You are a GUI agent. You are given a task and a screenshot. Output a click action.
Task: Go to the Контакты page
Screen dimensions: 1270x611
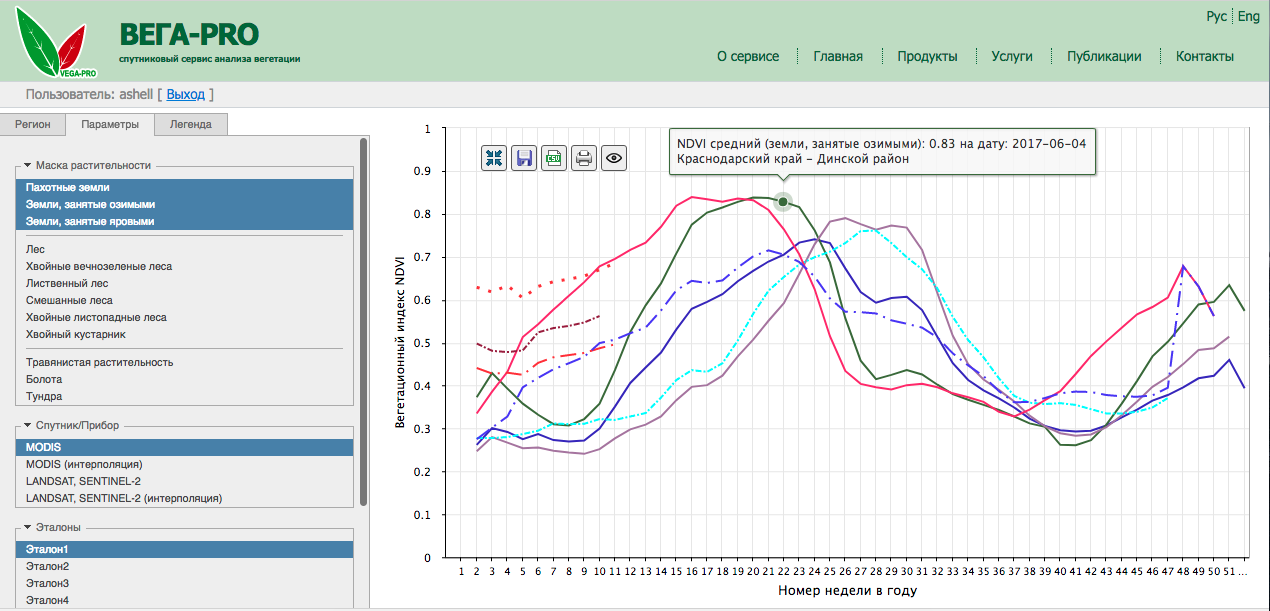coord(1204,56)
